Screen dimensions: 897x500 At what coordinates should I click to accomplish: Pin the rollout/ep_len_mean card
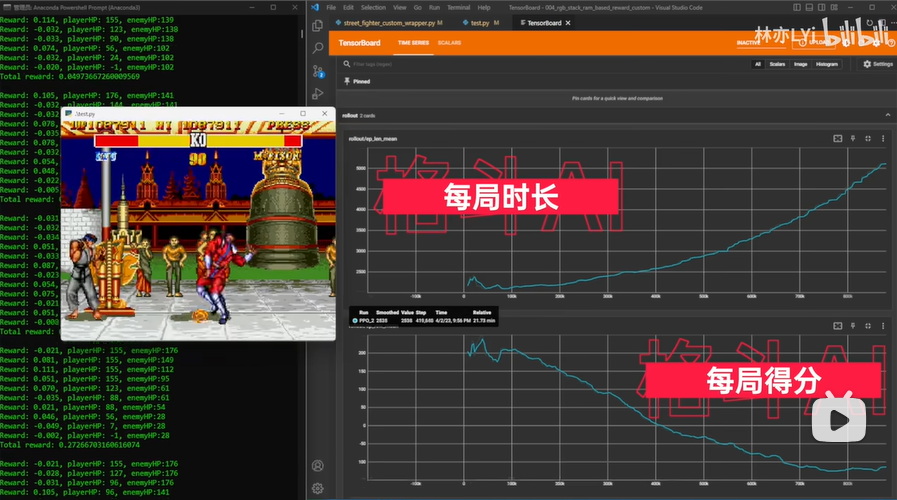click(853, 138)
